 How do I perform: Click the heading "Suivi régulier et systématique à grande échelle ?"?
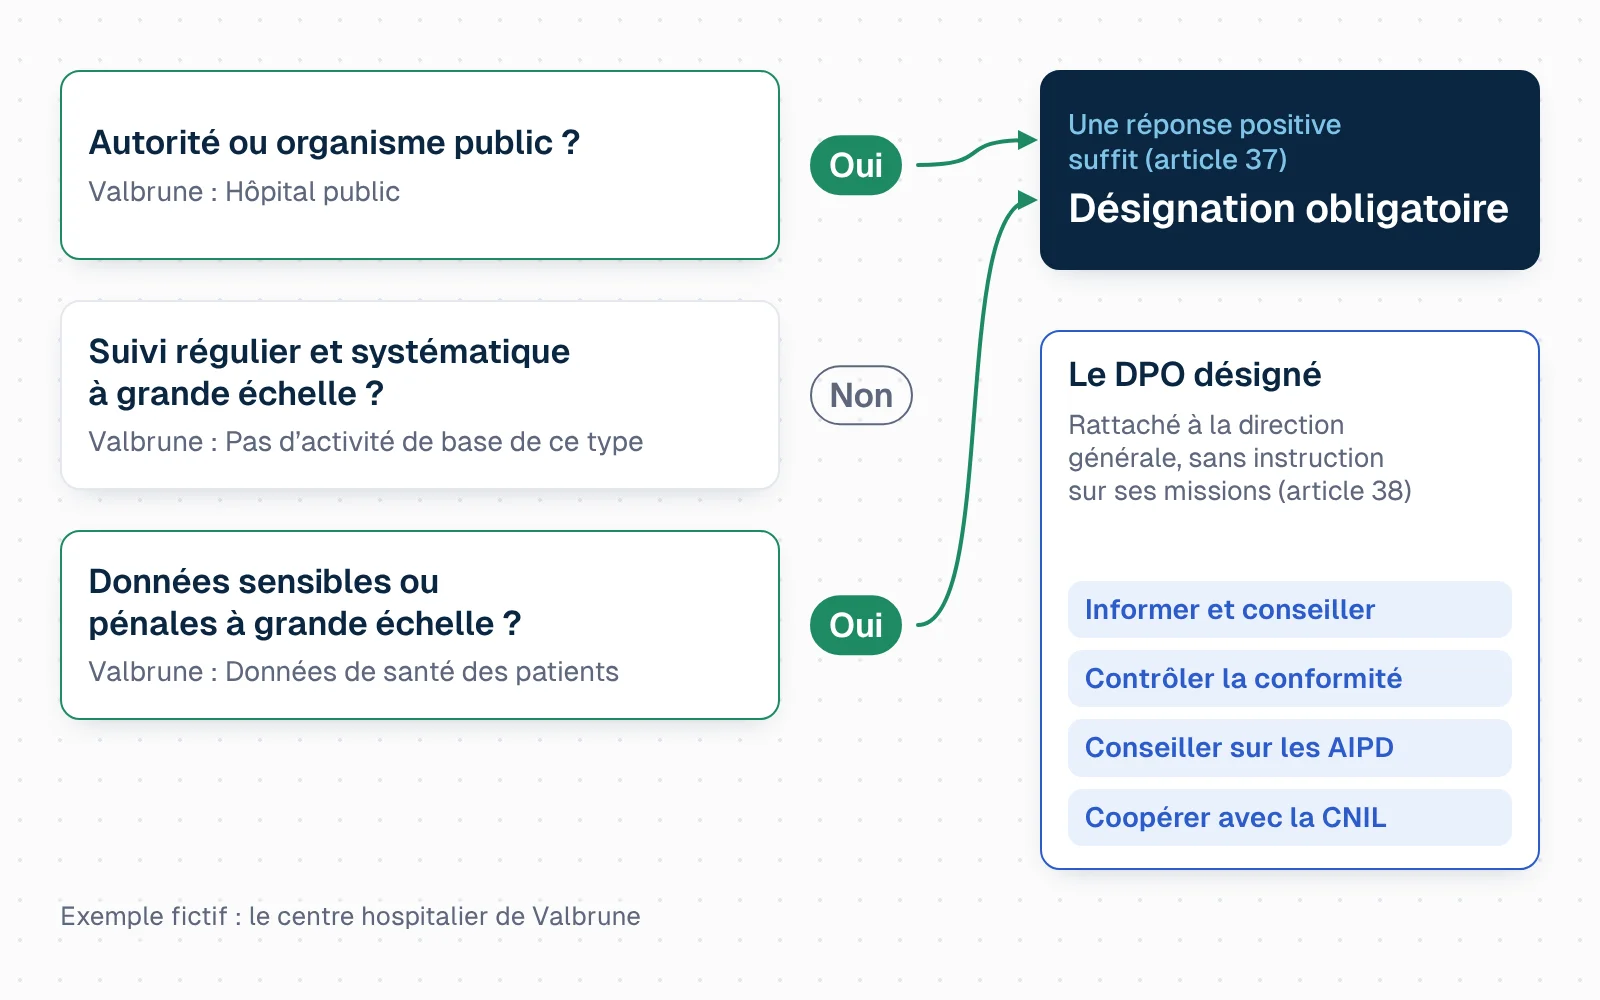[x=329, y=372]
